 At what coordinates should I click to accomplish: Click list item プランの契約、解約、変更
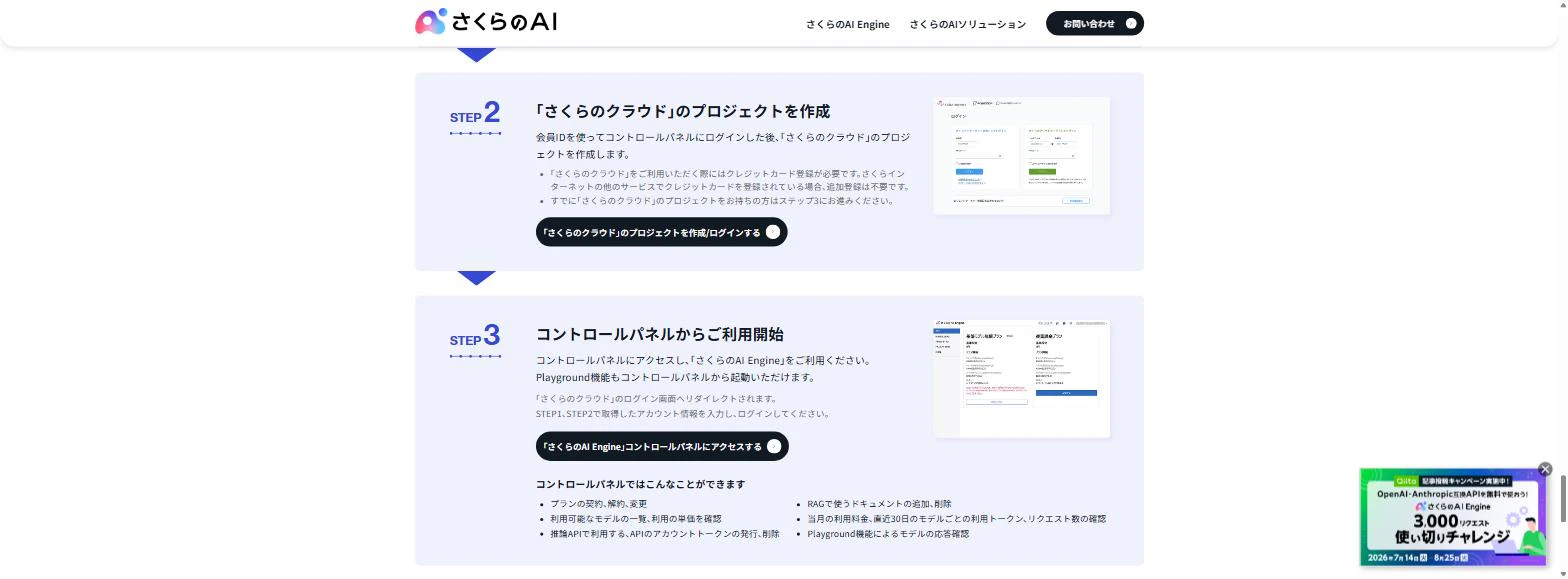(x=598, y=504)
